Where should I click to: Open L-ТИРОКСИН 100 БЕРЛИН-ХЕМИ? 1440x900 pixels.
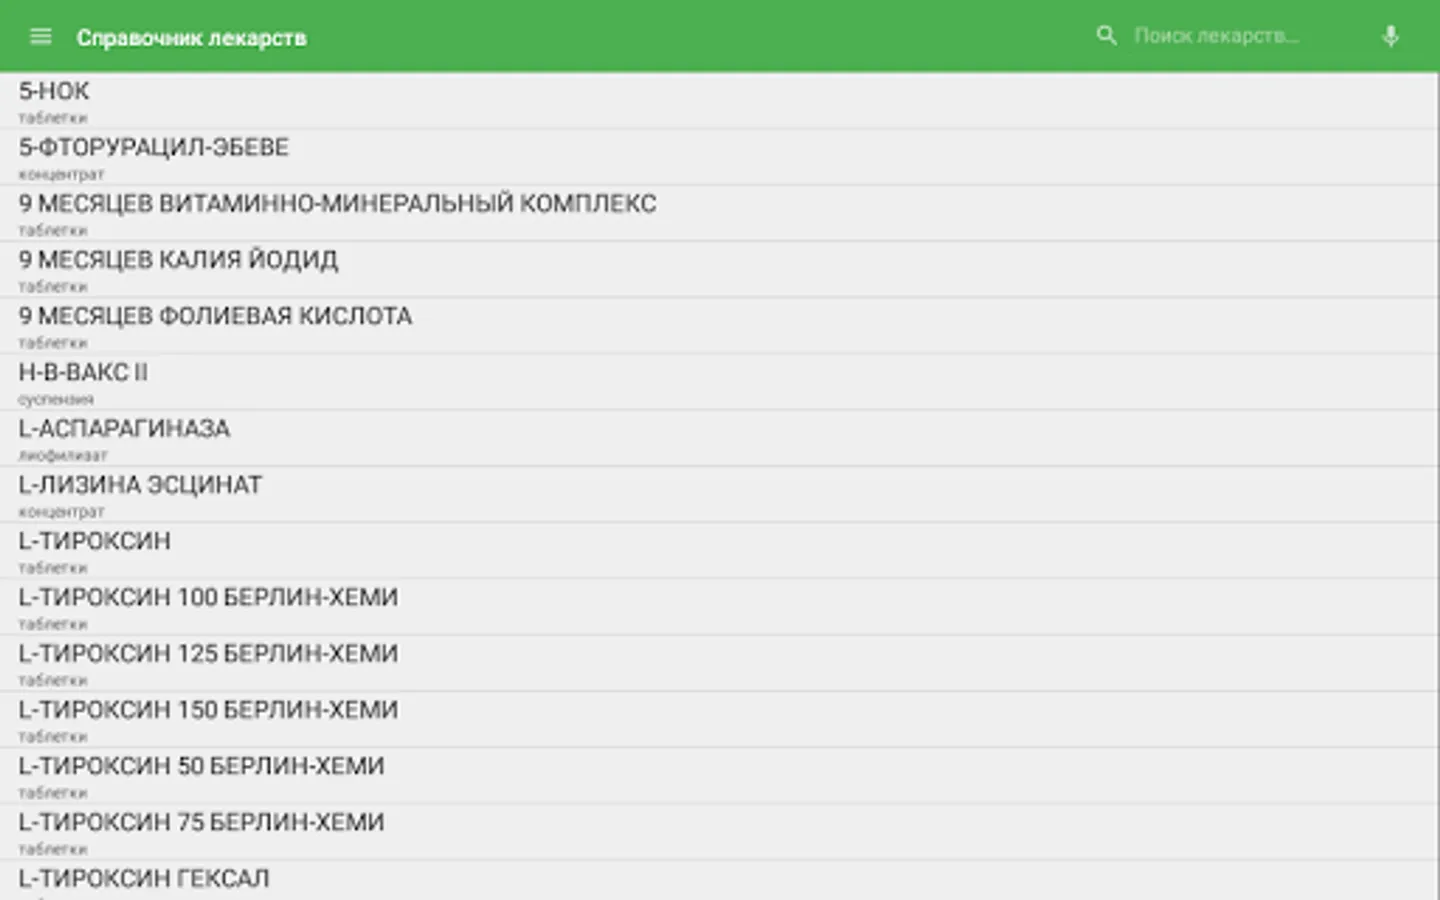720,606
